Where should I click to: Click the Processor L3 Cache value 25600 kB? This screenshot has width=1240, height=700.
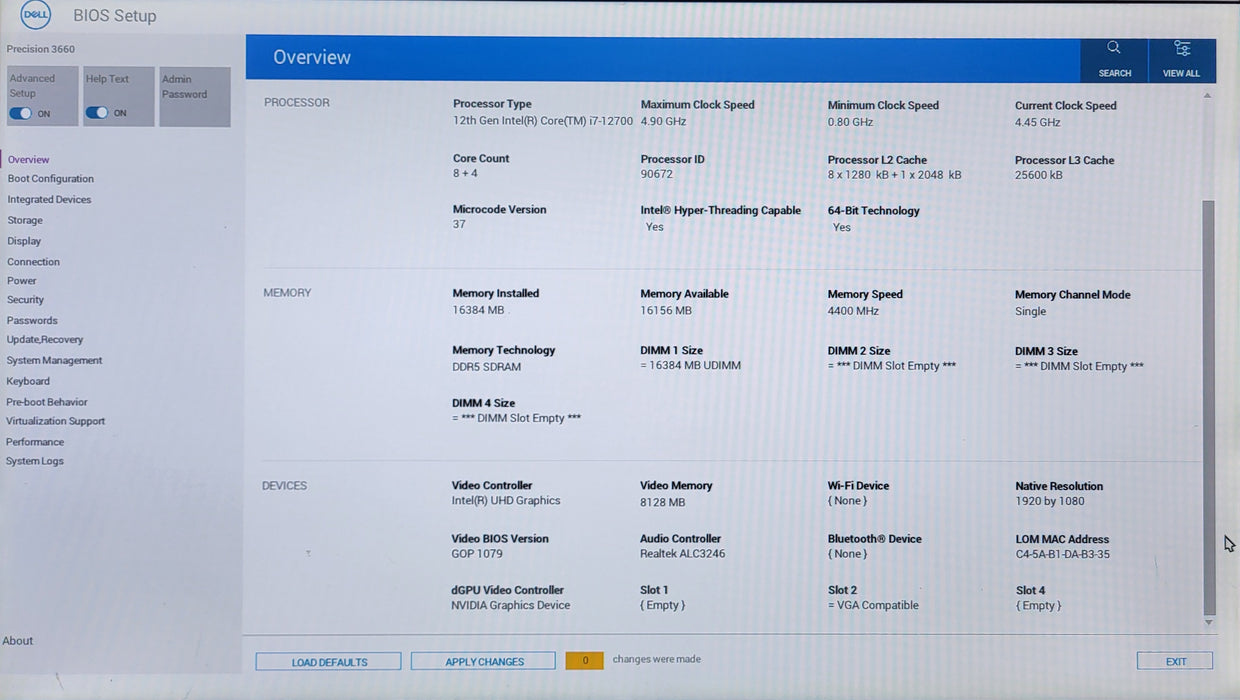point(1039,175)
